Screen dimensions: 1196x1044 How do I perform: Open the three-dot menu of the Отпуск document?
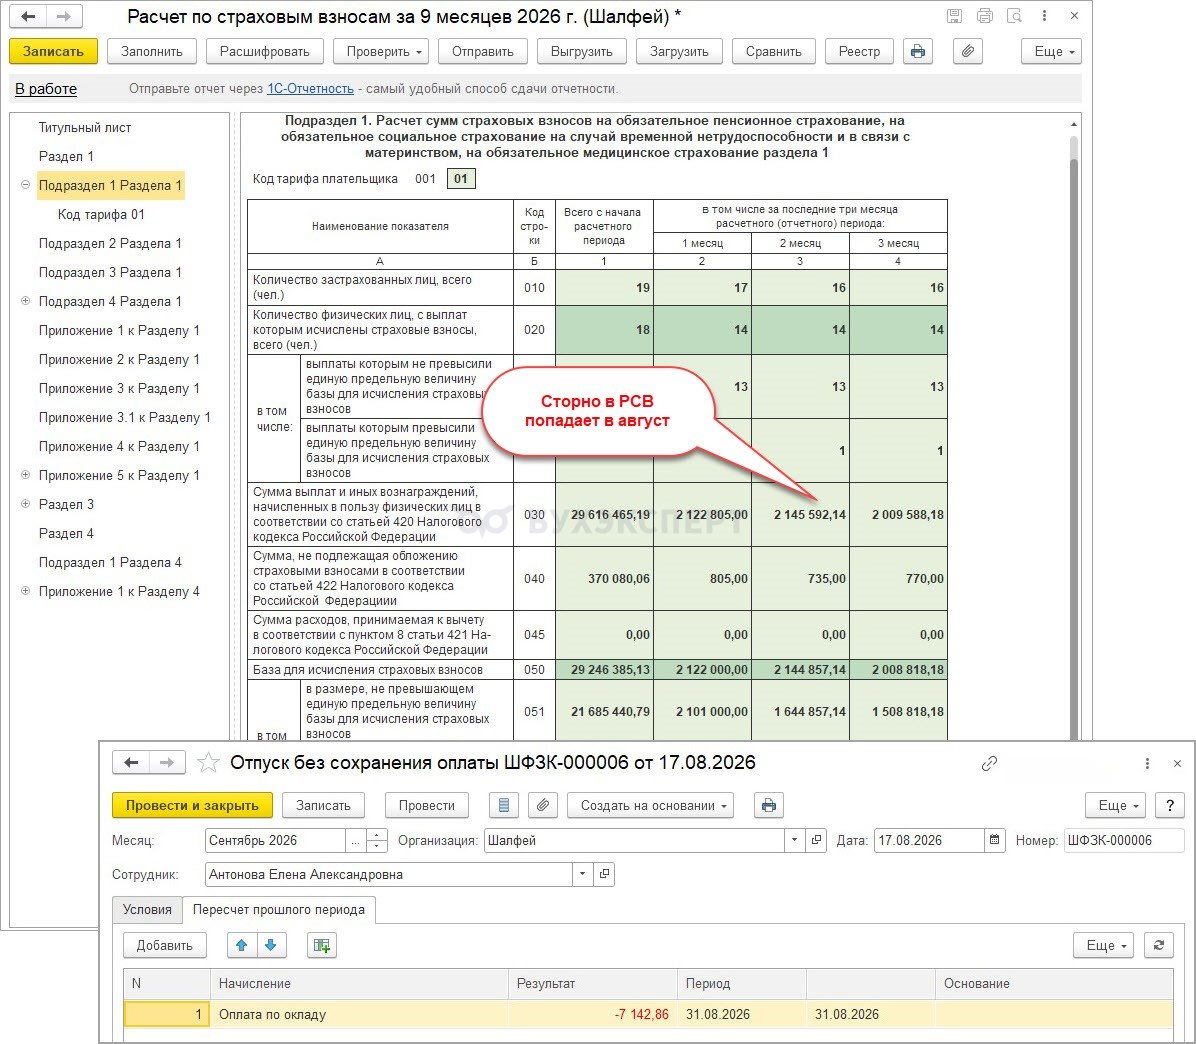pos(1147,763)
